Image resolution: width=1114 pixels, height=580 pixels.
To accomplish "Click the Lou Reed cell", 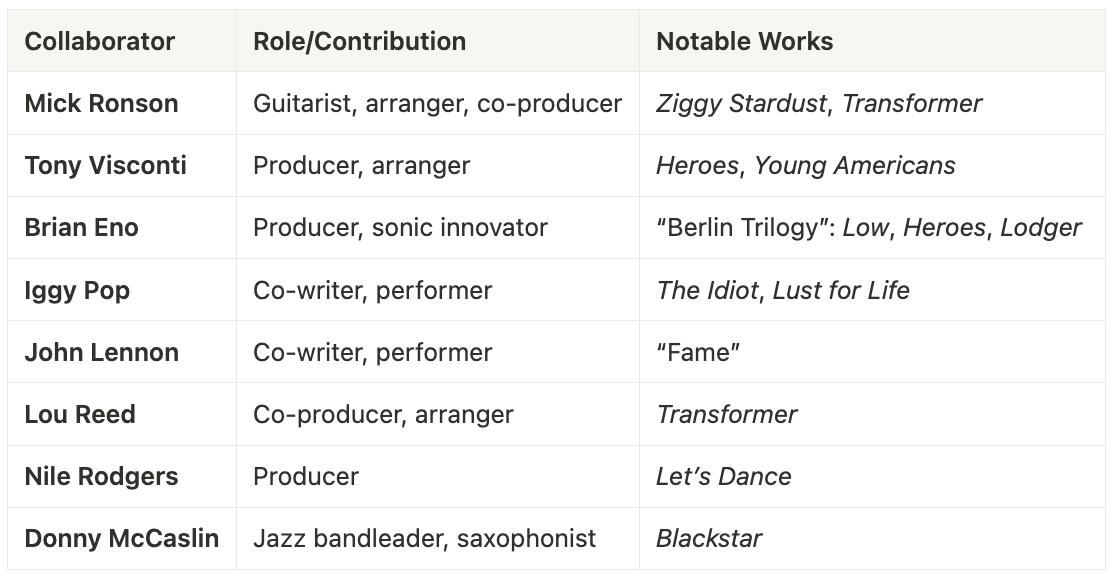I will point(121,414).
